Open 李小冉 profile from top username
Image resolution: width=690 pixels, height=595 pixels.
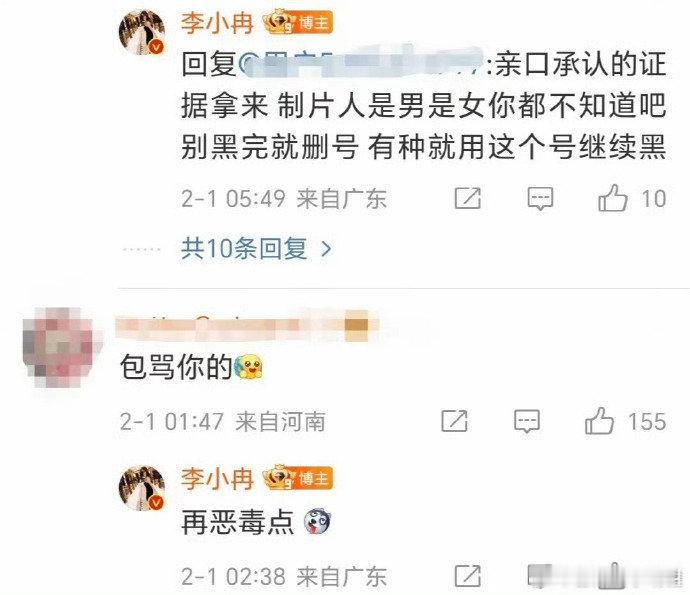coord(217,23)
